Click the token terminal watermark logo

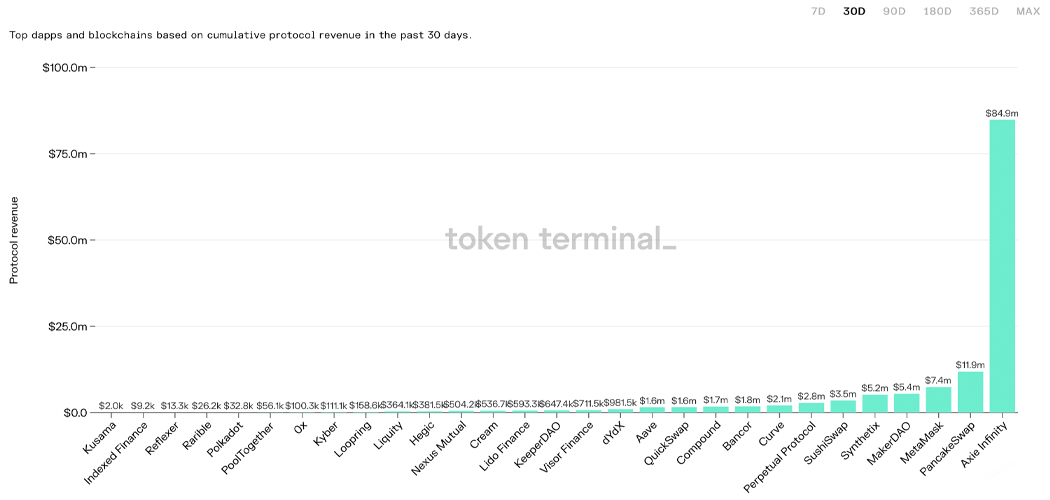560,239
